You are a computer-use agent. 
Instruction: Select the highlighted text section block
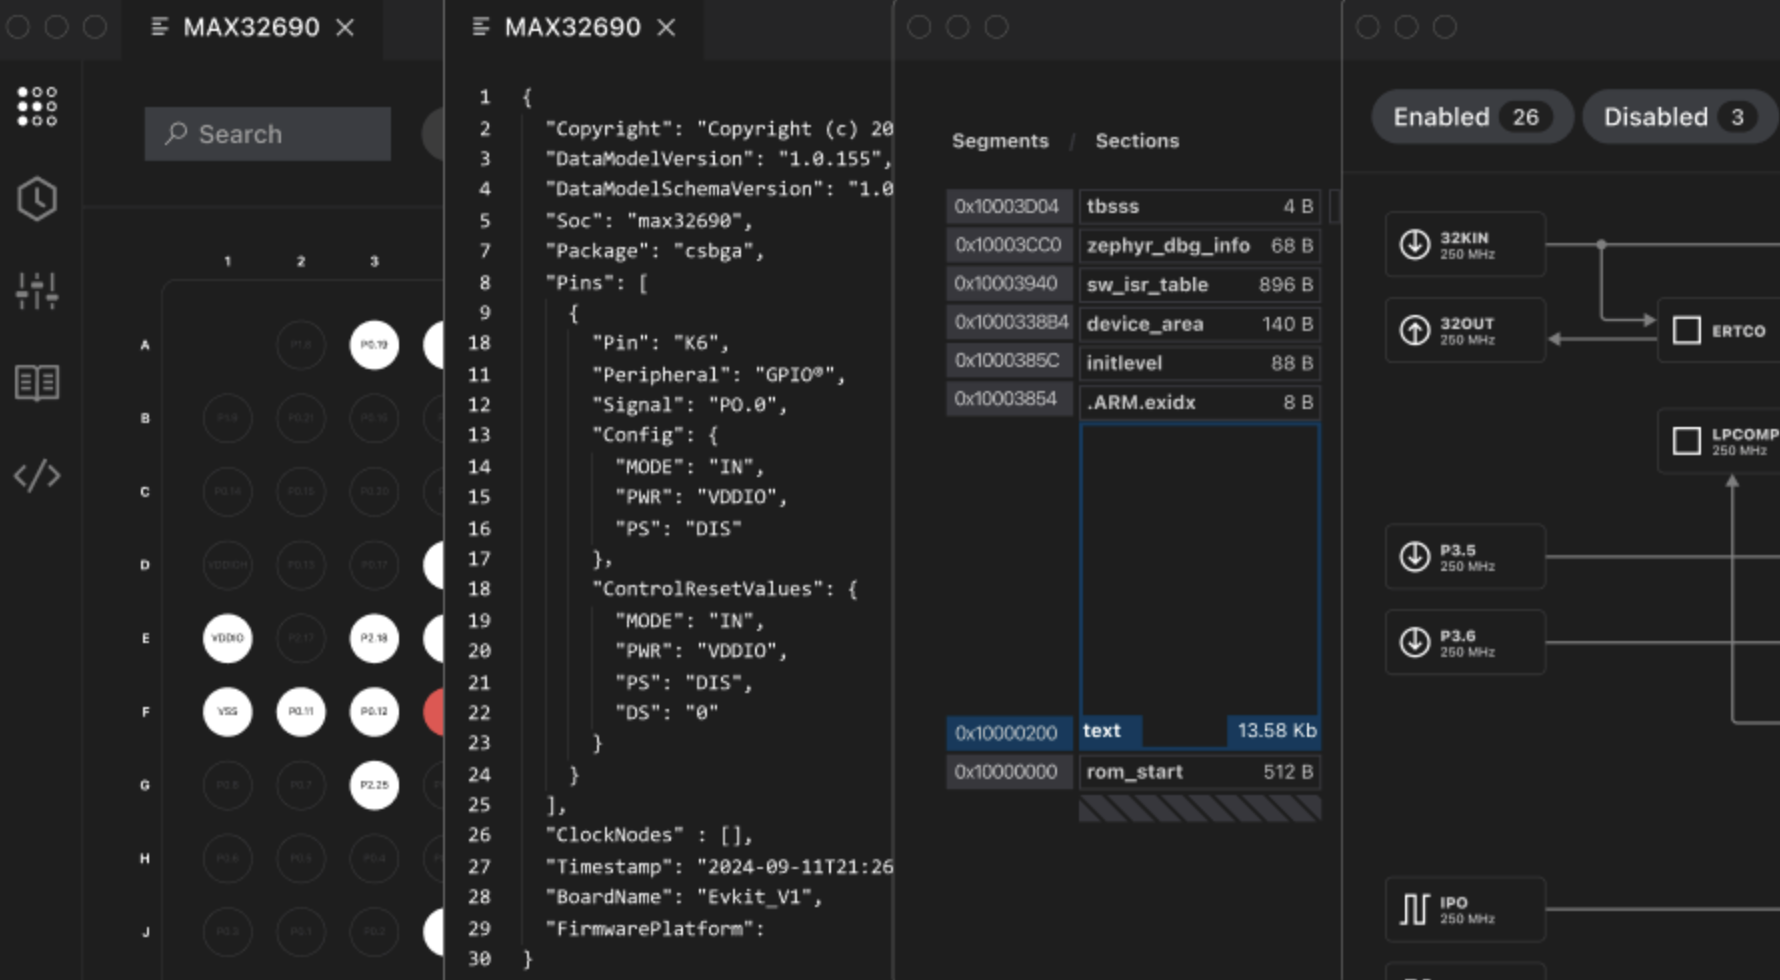1200,585
